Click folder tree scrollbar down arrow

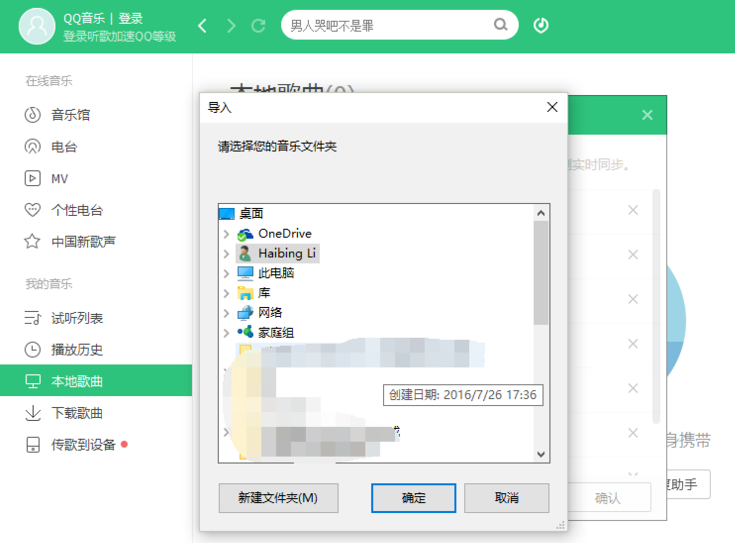[541, 454]
